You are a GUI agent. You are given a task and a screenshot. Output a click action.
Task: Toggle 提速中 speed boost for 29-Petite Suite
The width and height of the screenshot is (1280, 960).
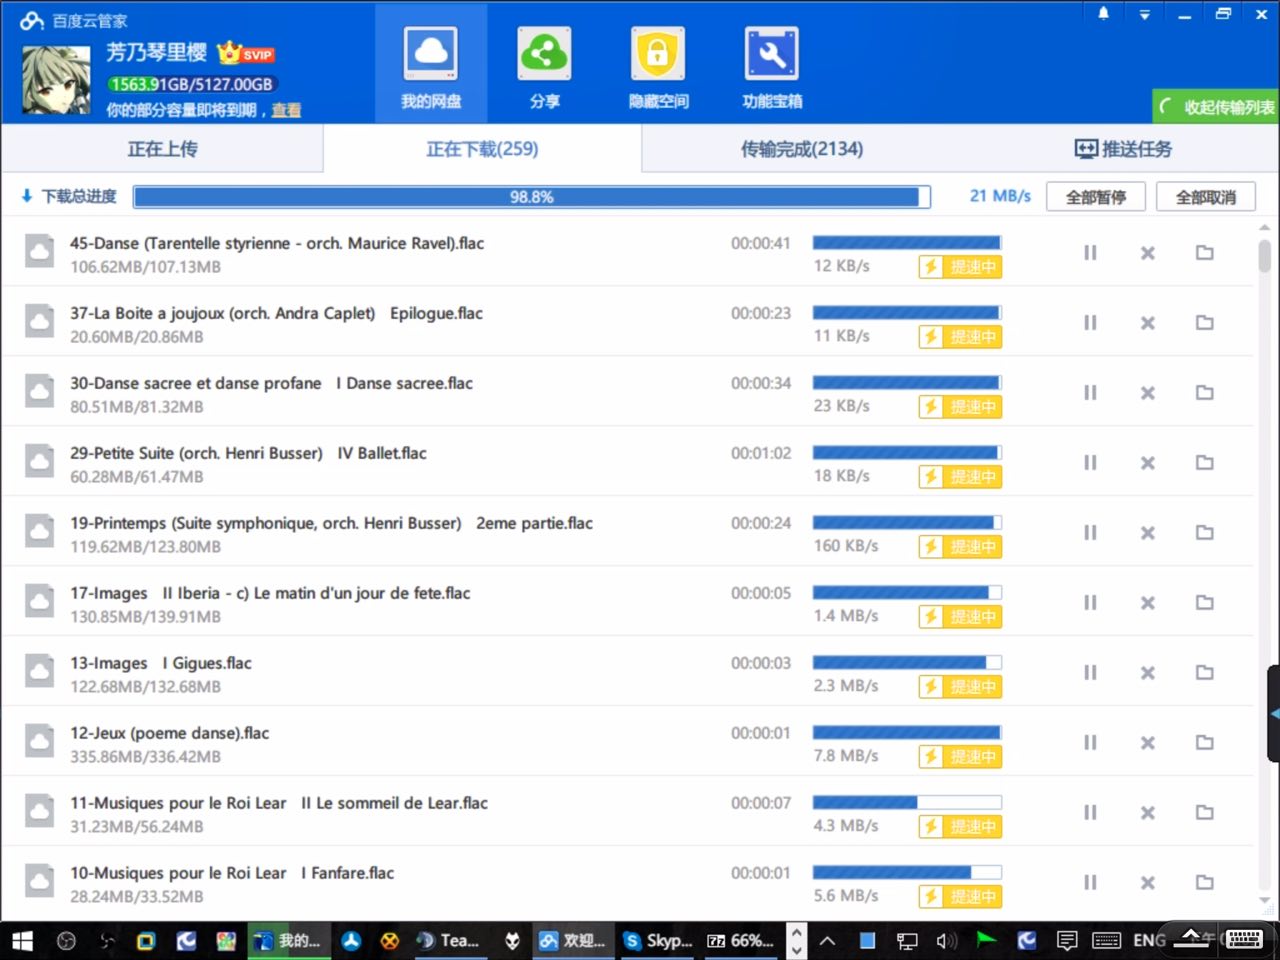[960, 477]
